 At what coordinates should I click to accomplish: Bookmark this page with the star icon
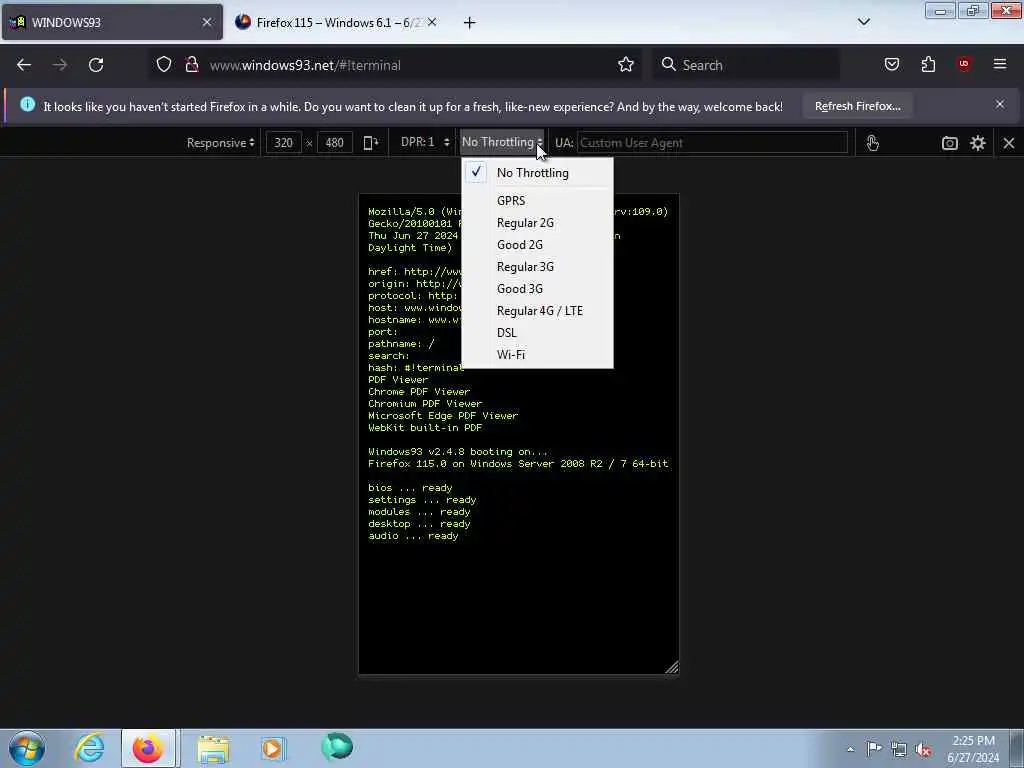pos(626,65)
